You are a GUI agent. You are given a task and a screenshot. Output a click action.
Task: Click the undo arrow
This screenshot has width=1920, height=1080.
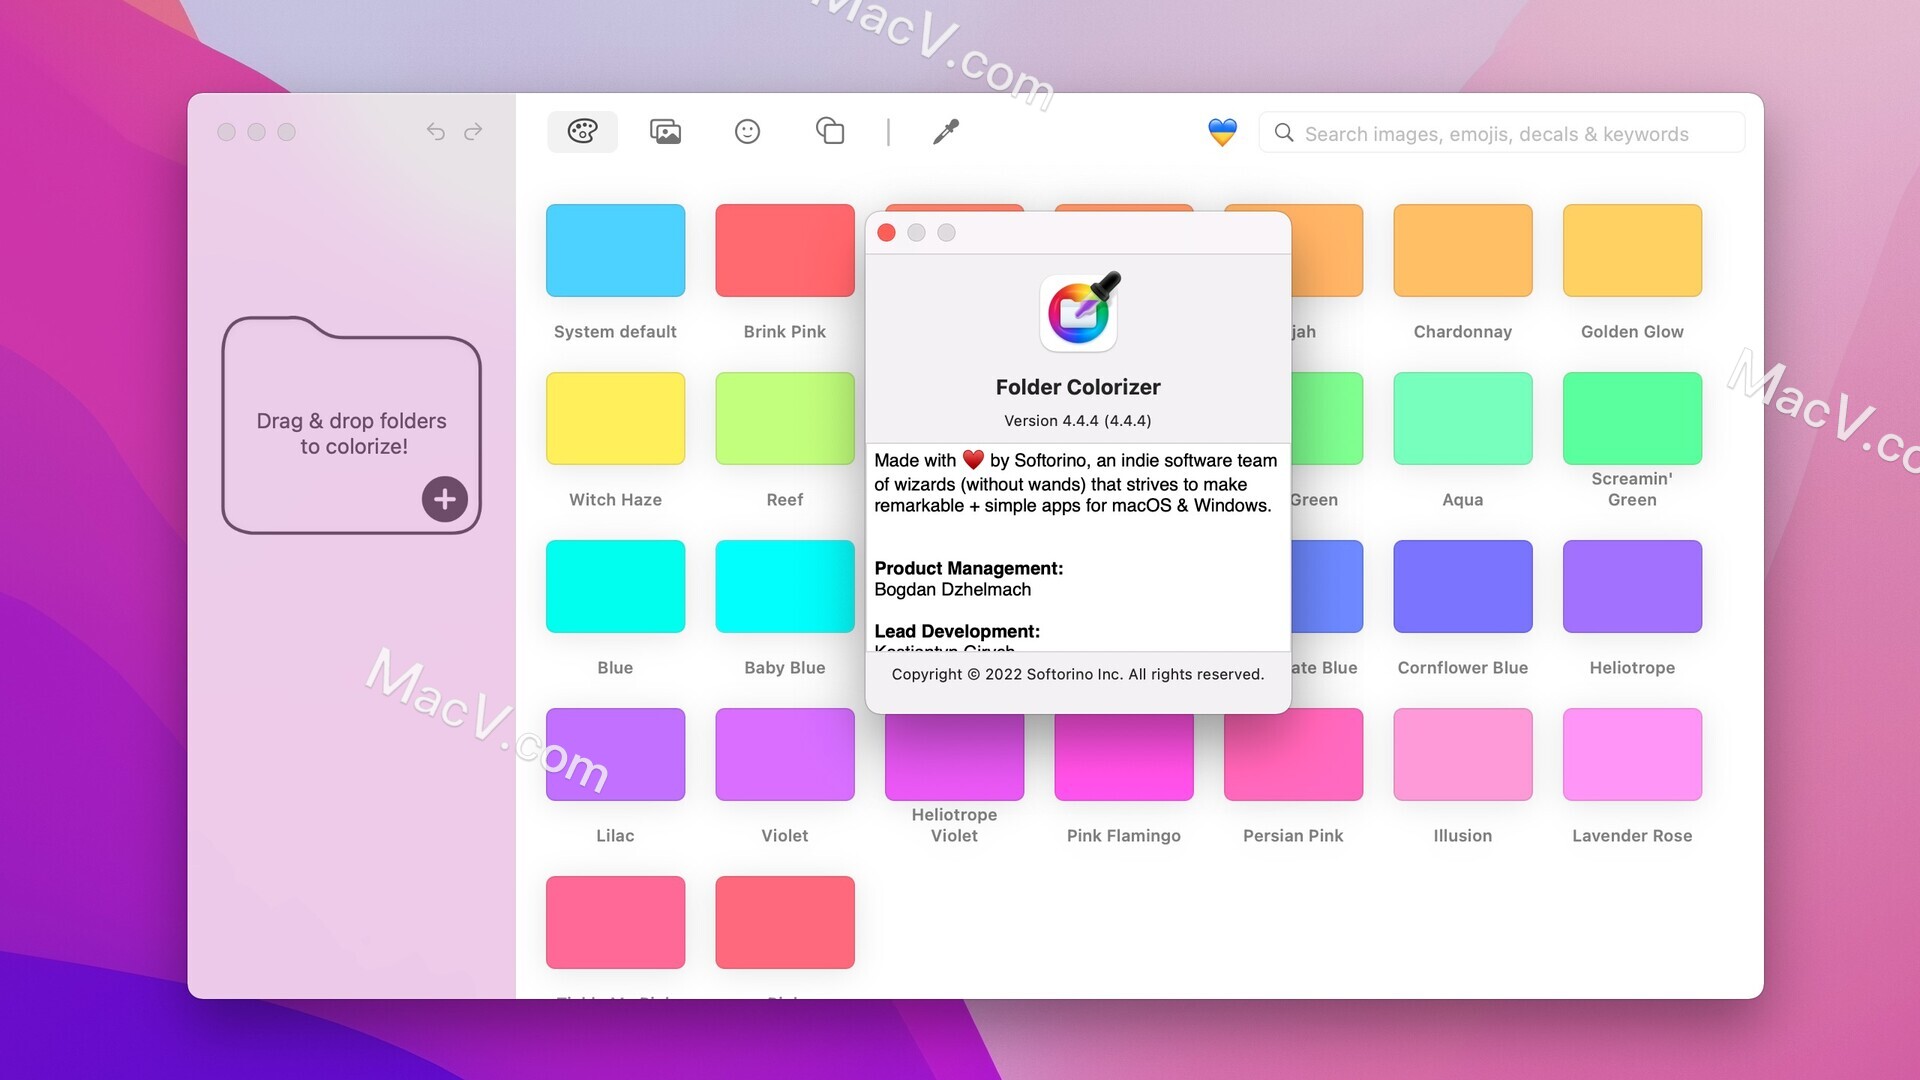pyautogui.click(x=435, y=131)
